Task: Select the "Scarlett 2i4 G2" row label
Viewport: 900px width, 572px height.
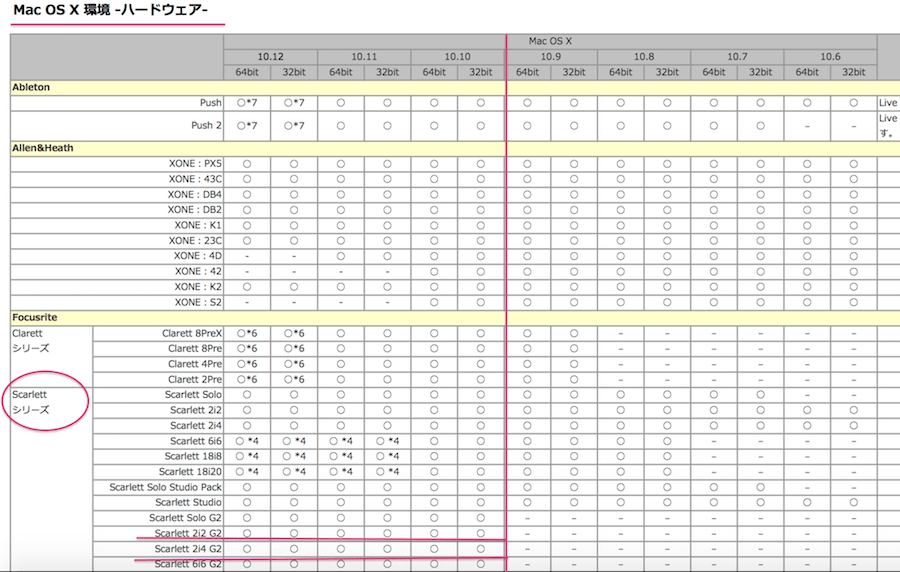Action: click(x=188, y=549)
